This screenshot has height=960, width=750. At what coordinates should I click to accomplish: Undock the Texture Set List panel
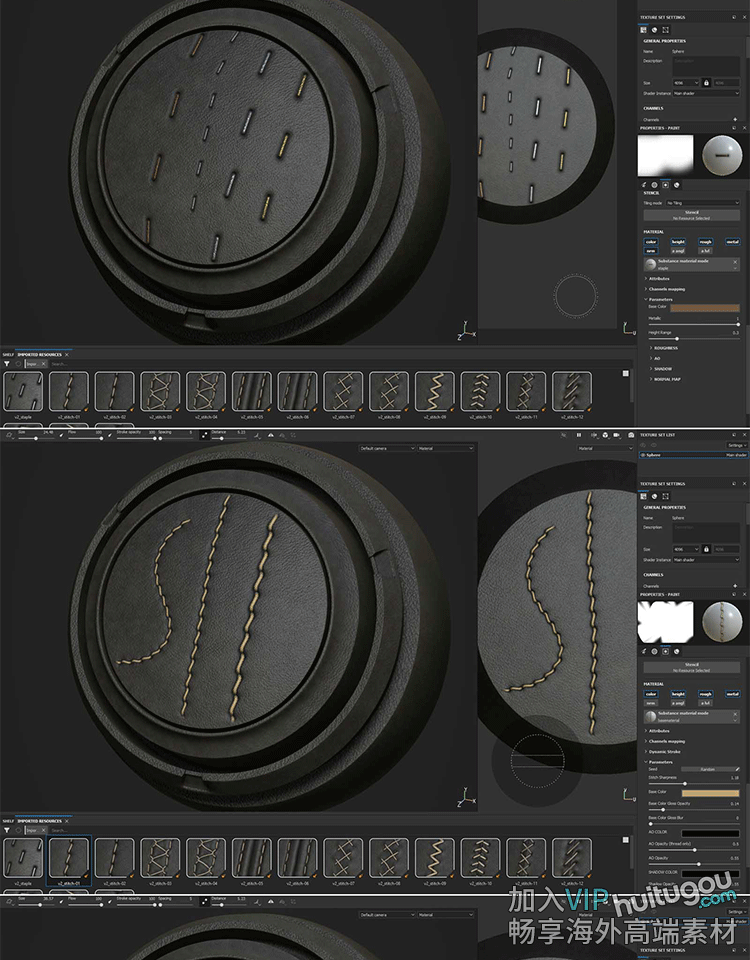click(x=735, y=435)
